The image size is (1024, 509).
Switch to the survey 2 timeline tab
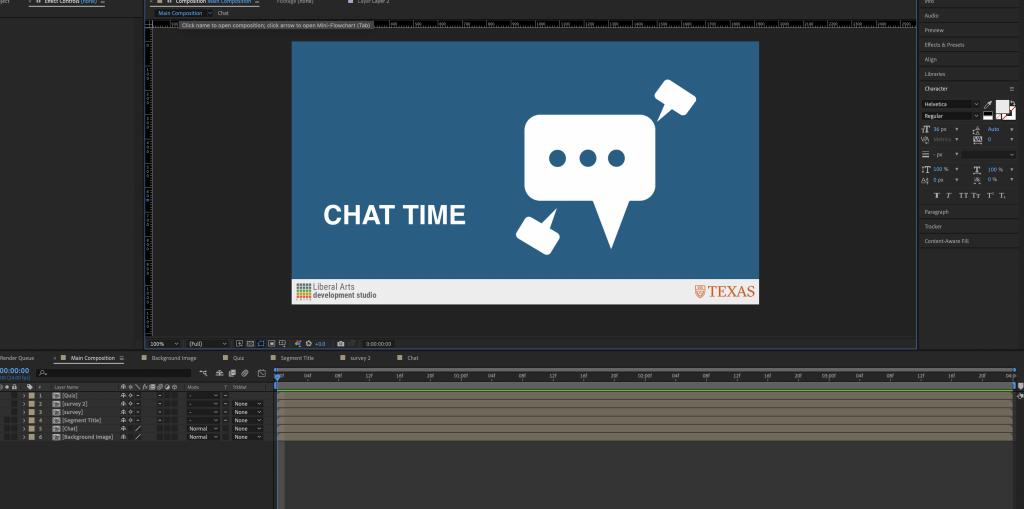pyautogui.click(x=360, y=358)
